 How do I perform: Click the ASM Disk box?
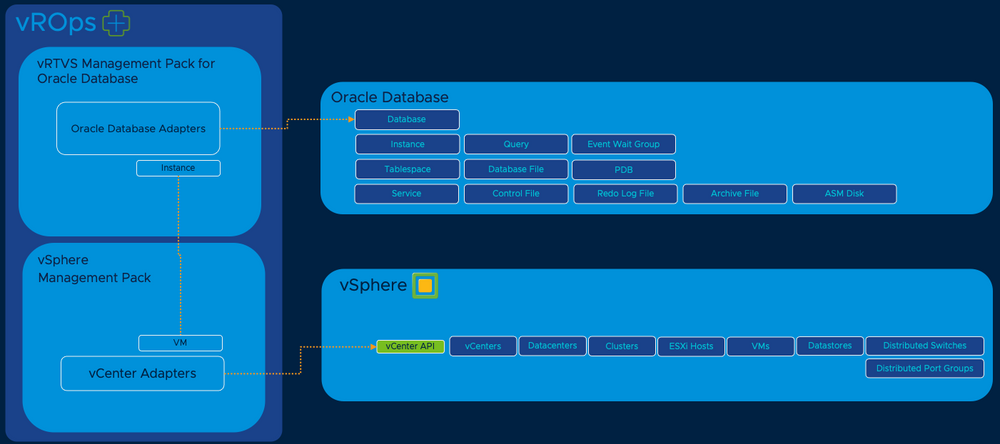(x=844, y=194)
